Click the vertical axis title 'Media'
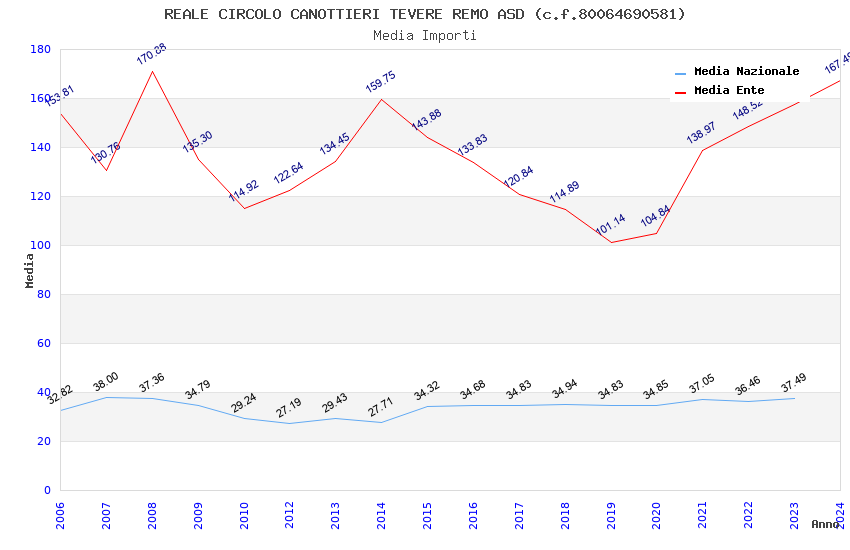 pos(29,270)
